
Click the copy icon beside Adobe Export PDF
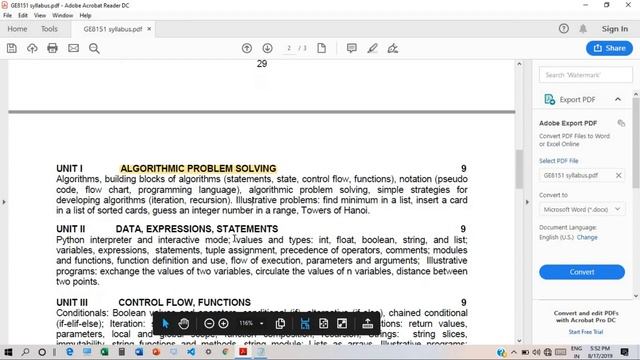(621, 123)
